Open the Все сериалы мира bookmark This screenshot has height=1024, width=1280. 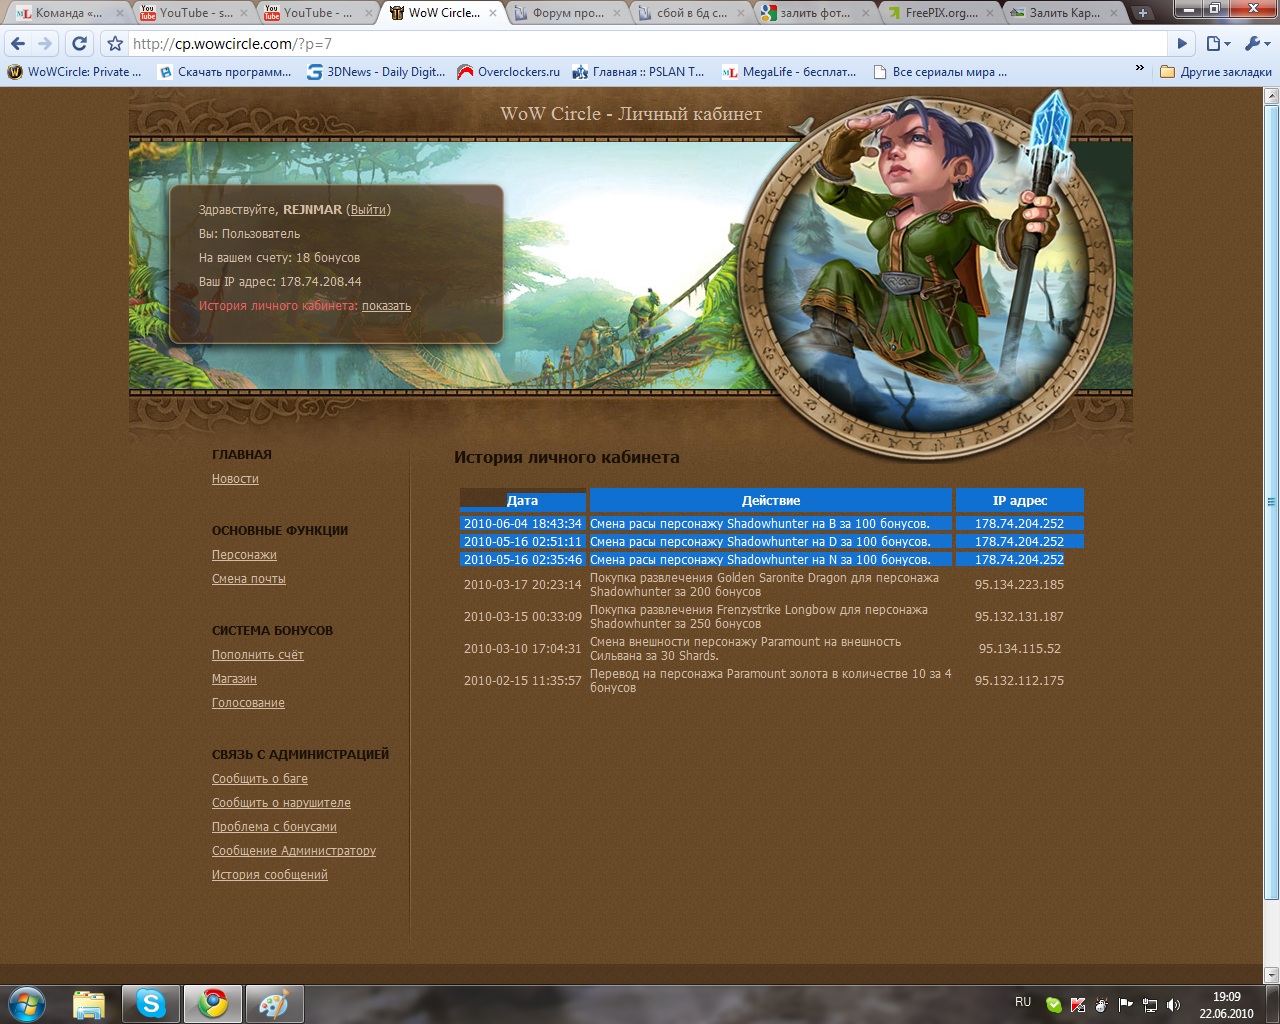tap(940, 71)
